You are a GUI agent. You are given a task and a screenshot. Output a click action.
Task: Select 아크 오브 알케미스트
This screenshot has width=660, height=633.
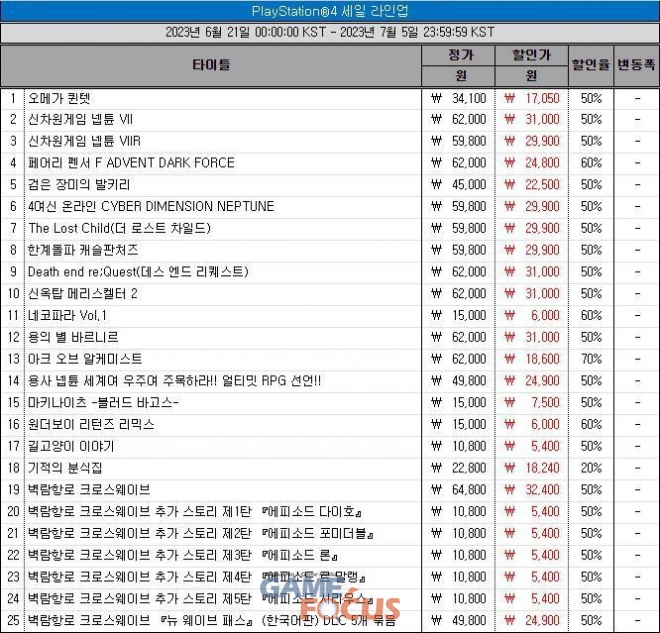coord(85,359)
